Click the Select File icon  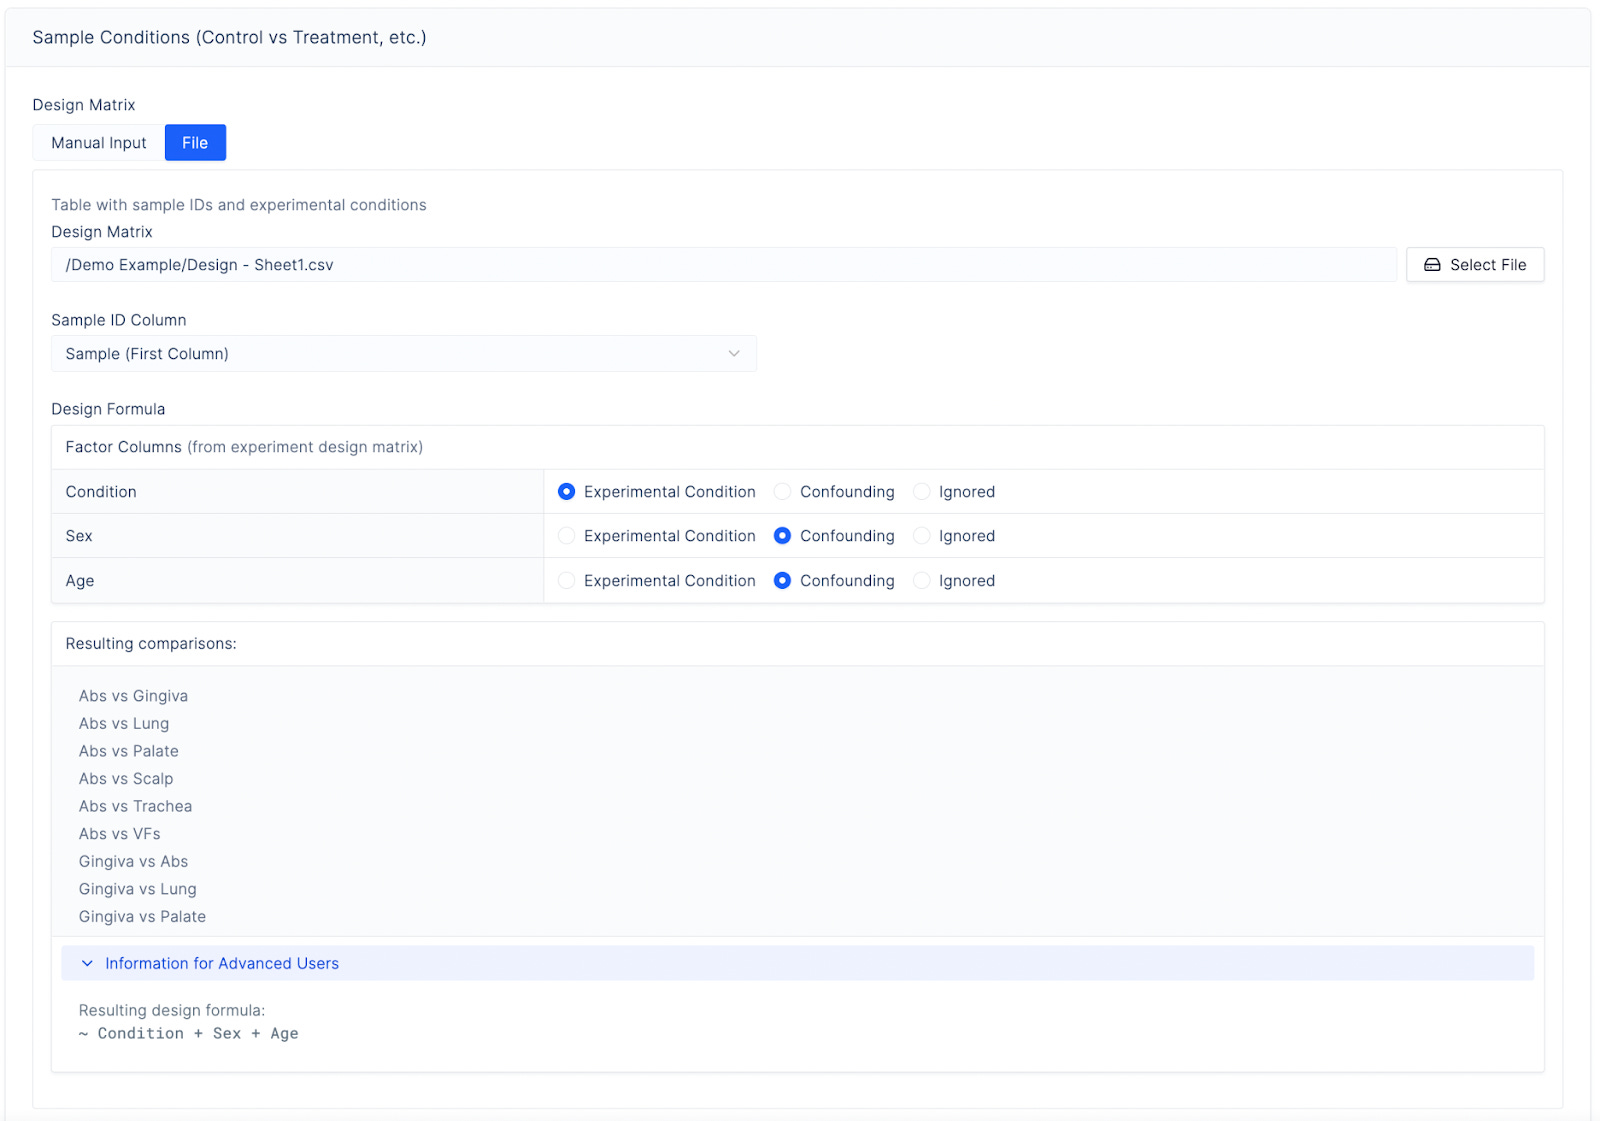coord(1432,264)
